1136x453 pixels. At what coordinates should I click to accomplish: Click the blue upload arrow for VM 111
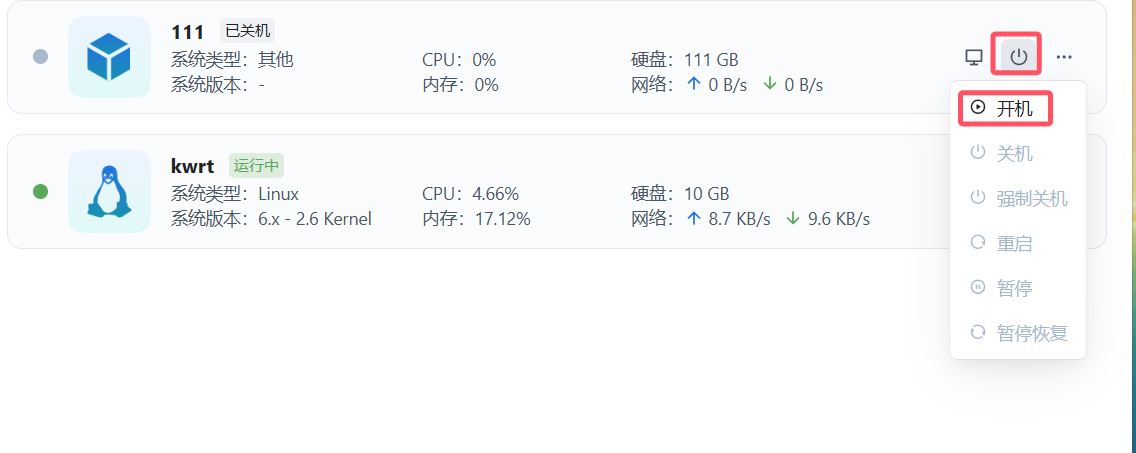[x=694, y=84]
